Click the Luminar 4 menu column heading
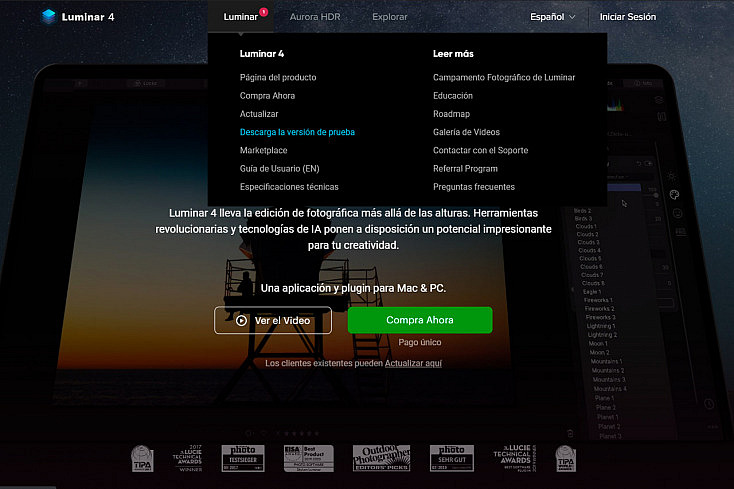 coord(262,54)
